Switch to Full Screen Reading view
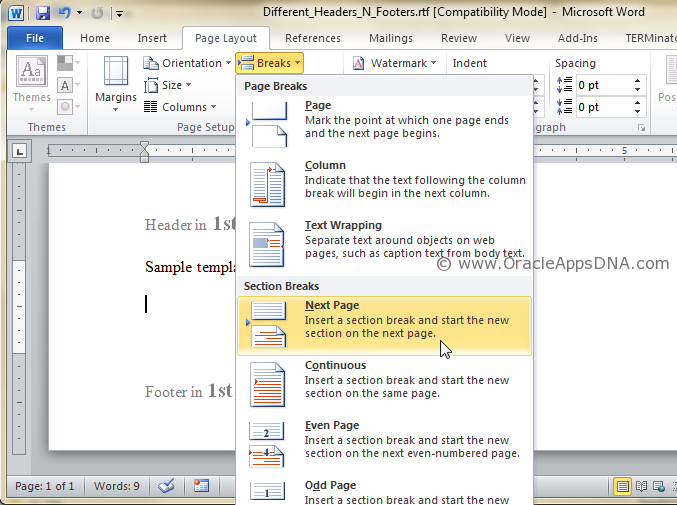 click(641, 486)
